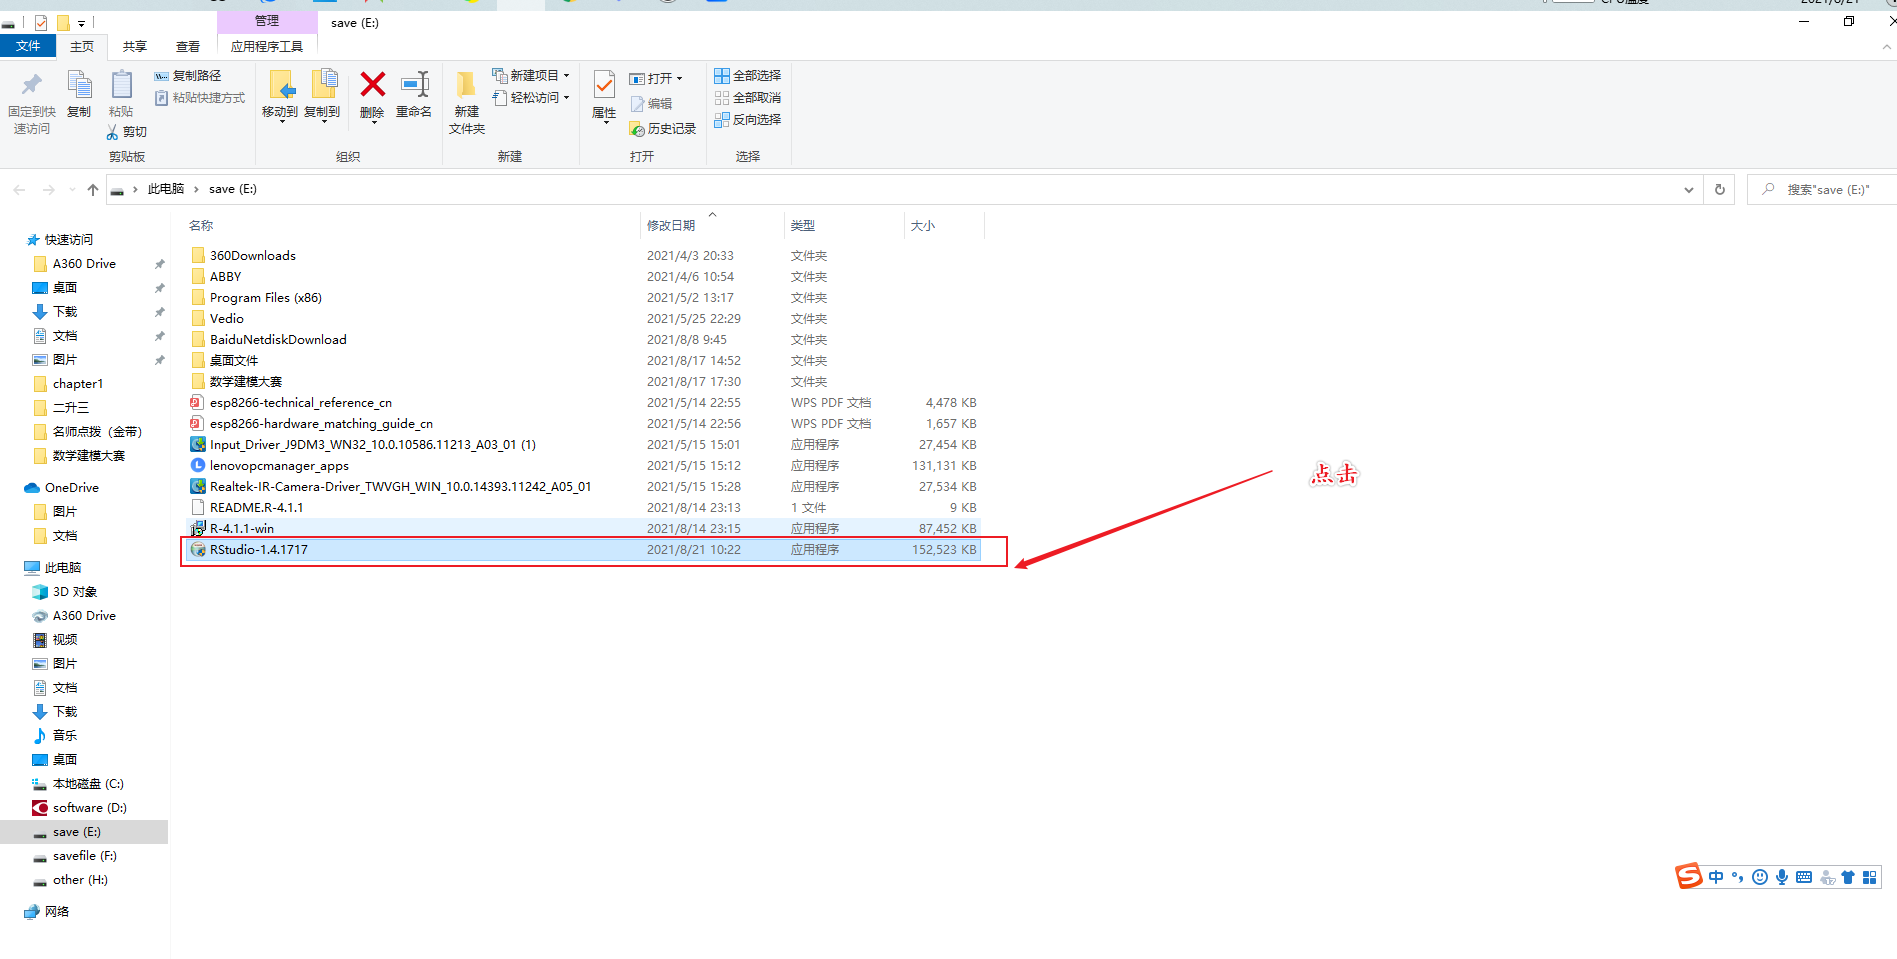This screenshot has height=959, width=1897.
Task: Select 网络 (Network) in navigation pane
Action: coord(57,912)
